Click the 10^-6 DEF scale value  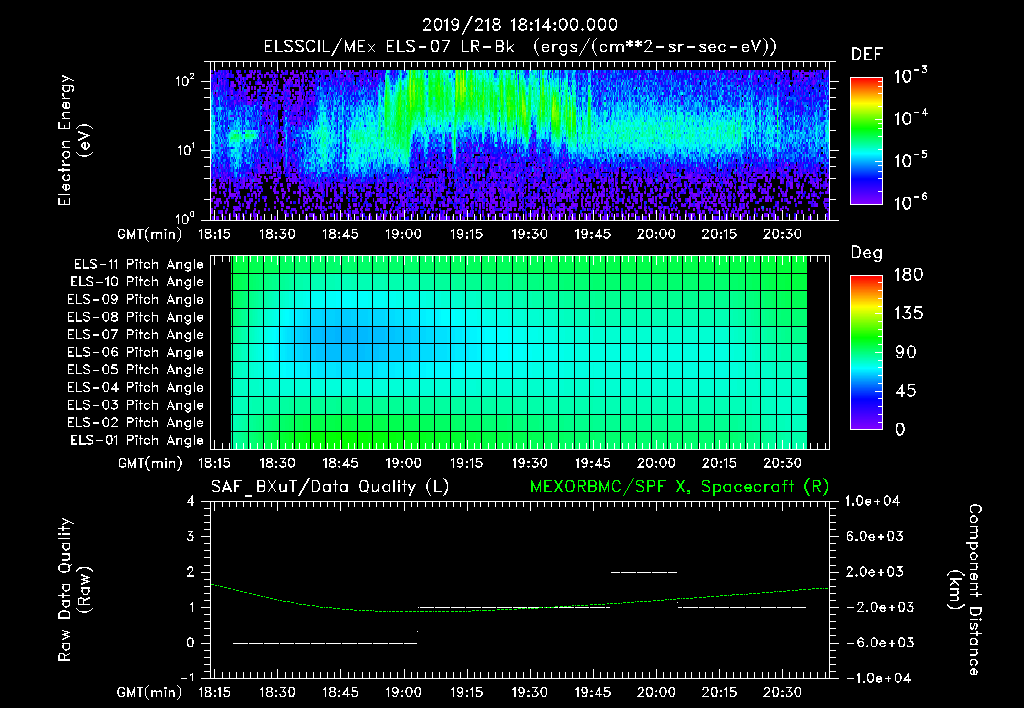(x=910, y=202)
